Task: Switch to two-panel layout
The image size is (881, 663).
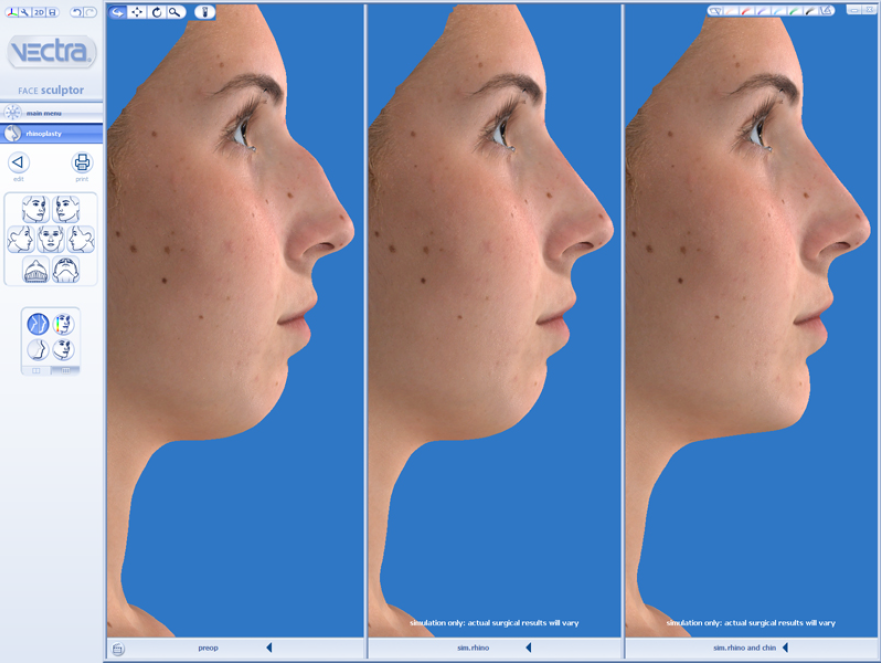Action: pyautogui.click(x=37, y=371)
